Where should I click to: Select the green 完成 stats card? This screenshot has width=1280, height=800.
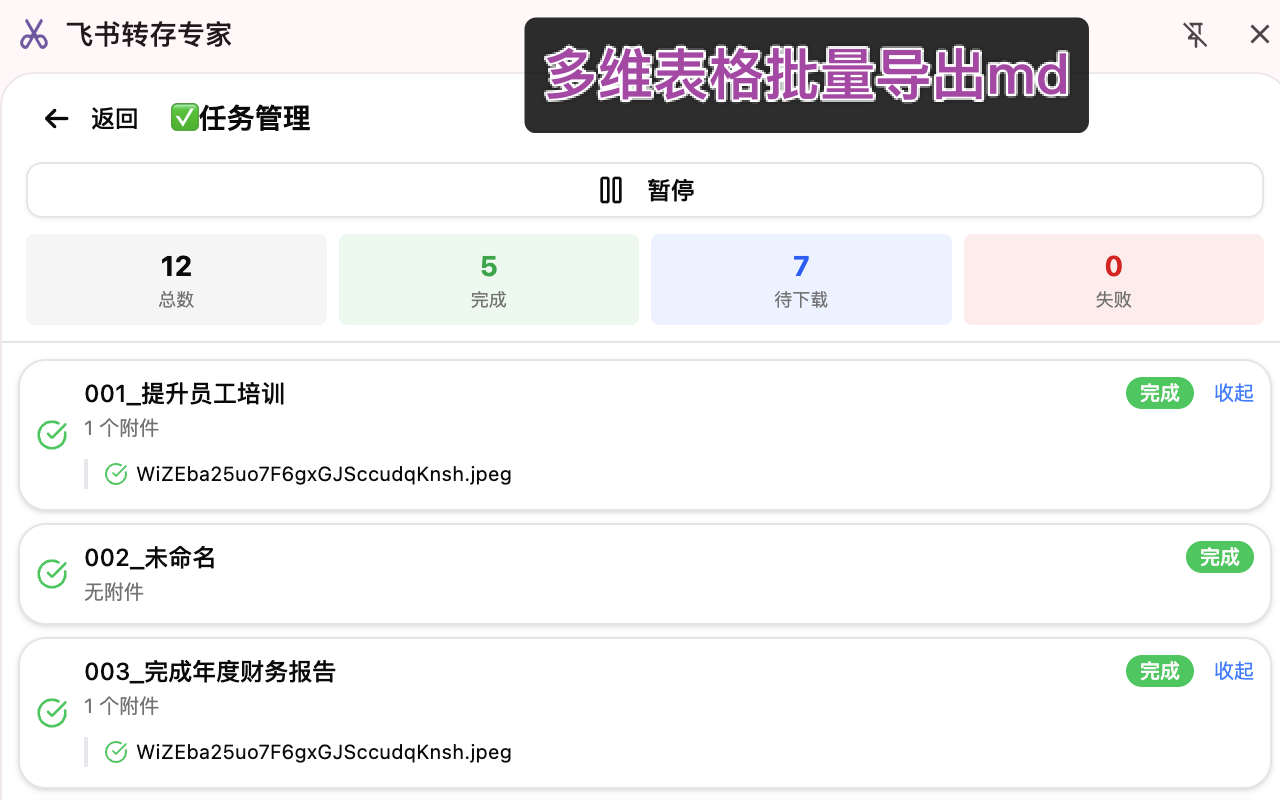tap(488, 279)
